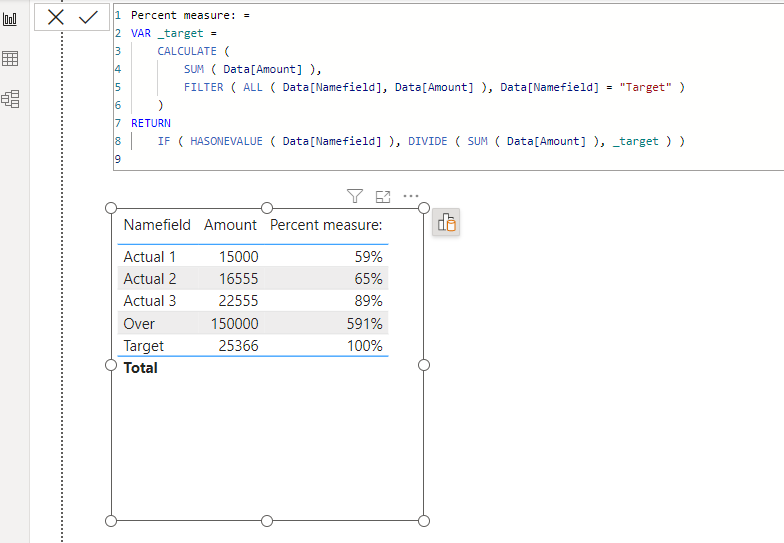
Task: Click the 15000 amount cell
Action: click(238, 256)
